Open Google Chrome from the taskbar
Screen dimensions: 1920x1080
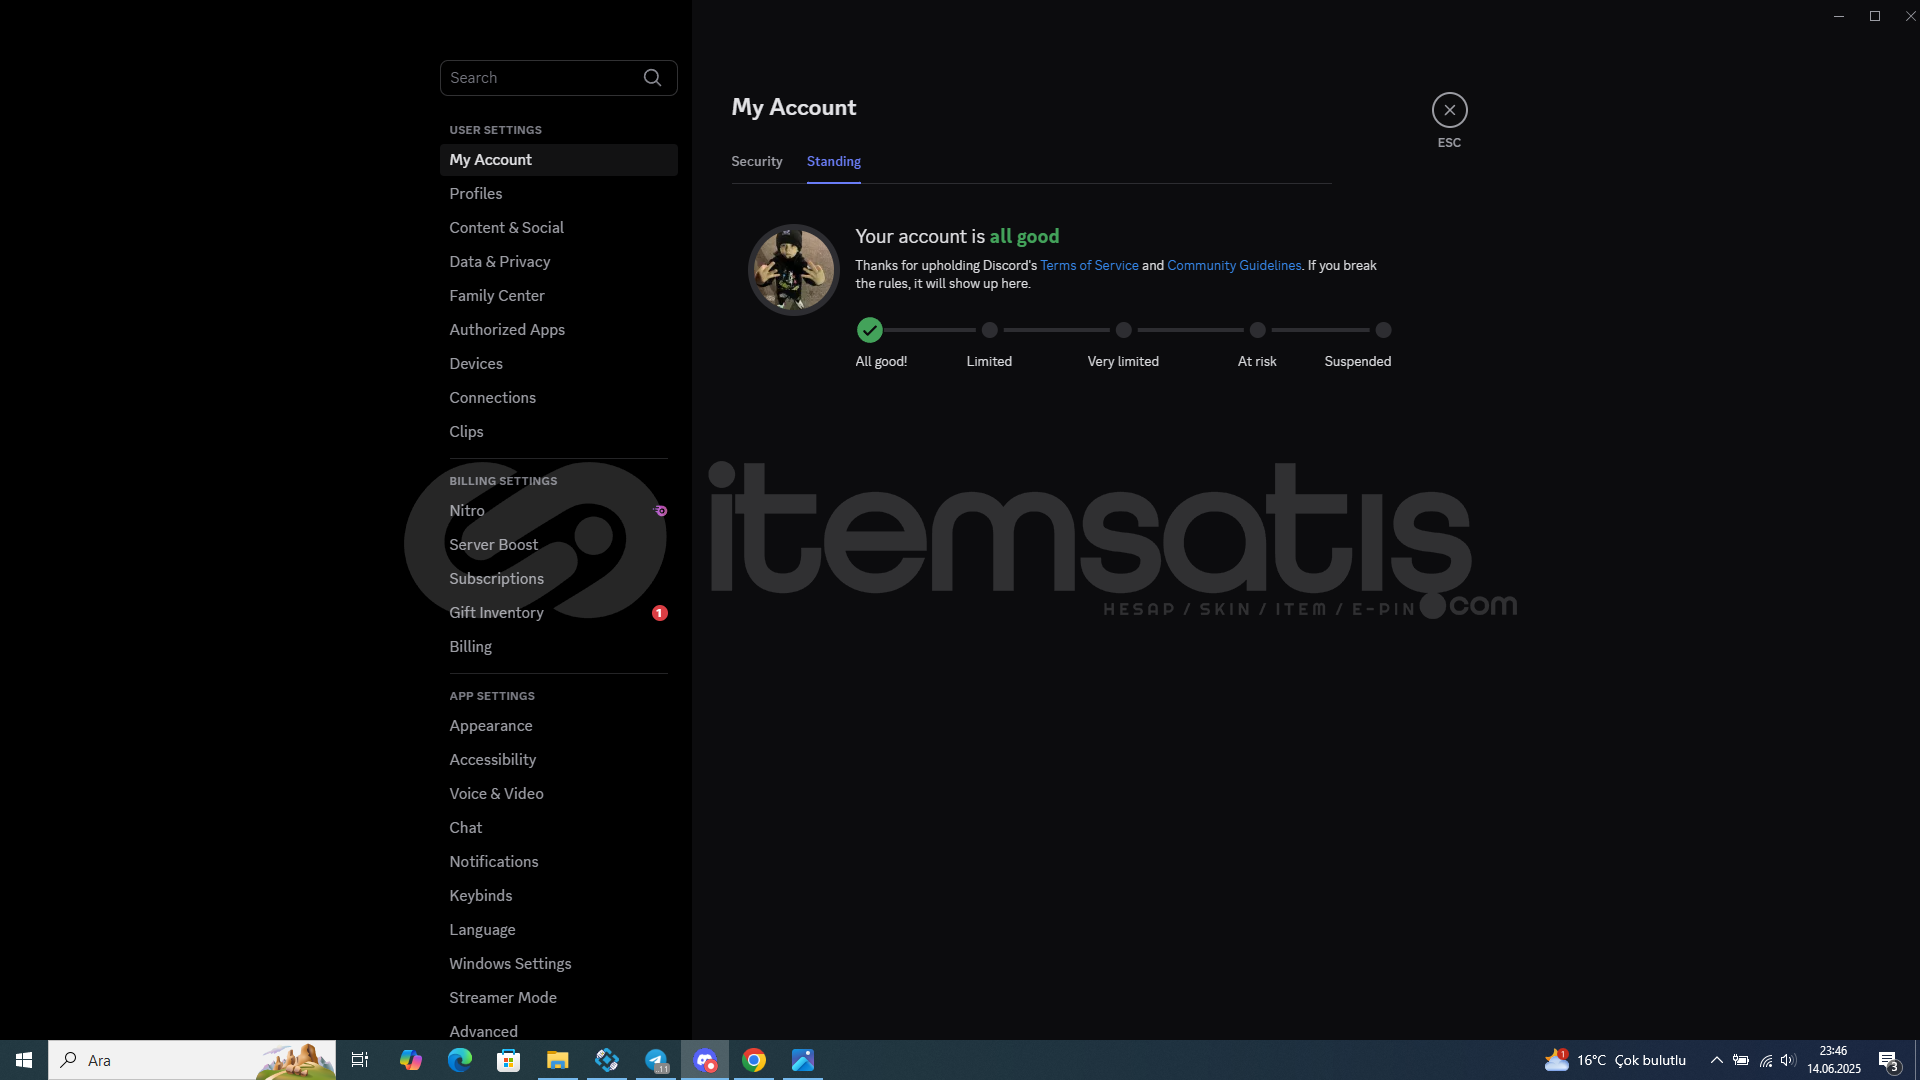click(754, 1060)
